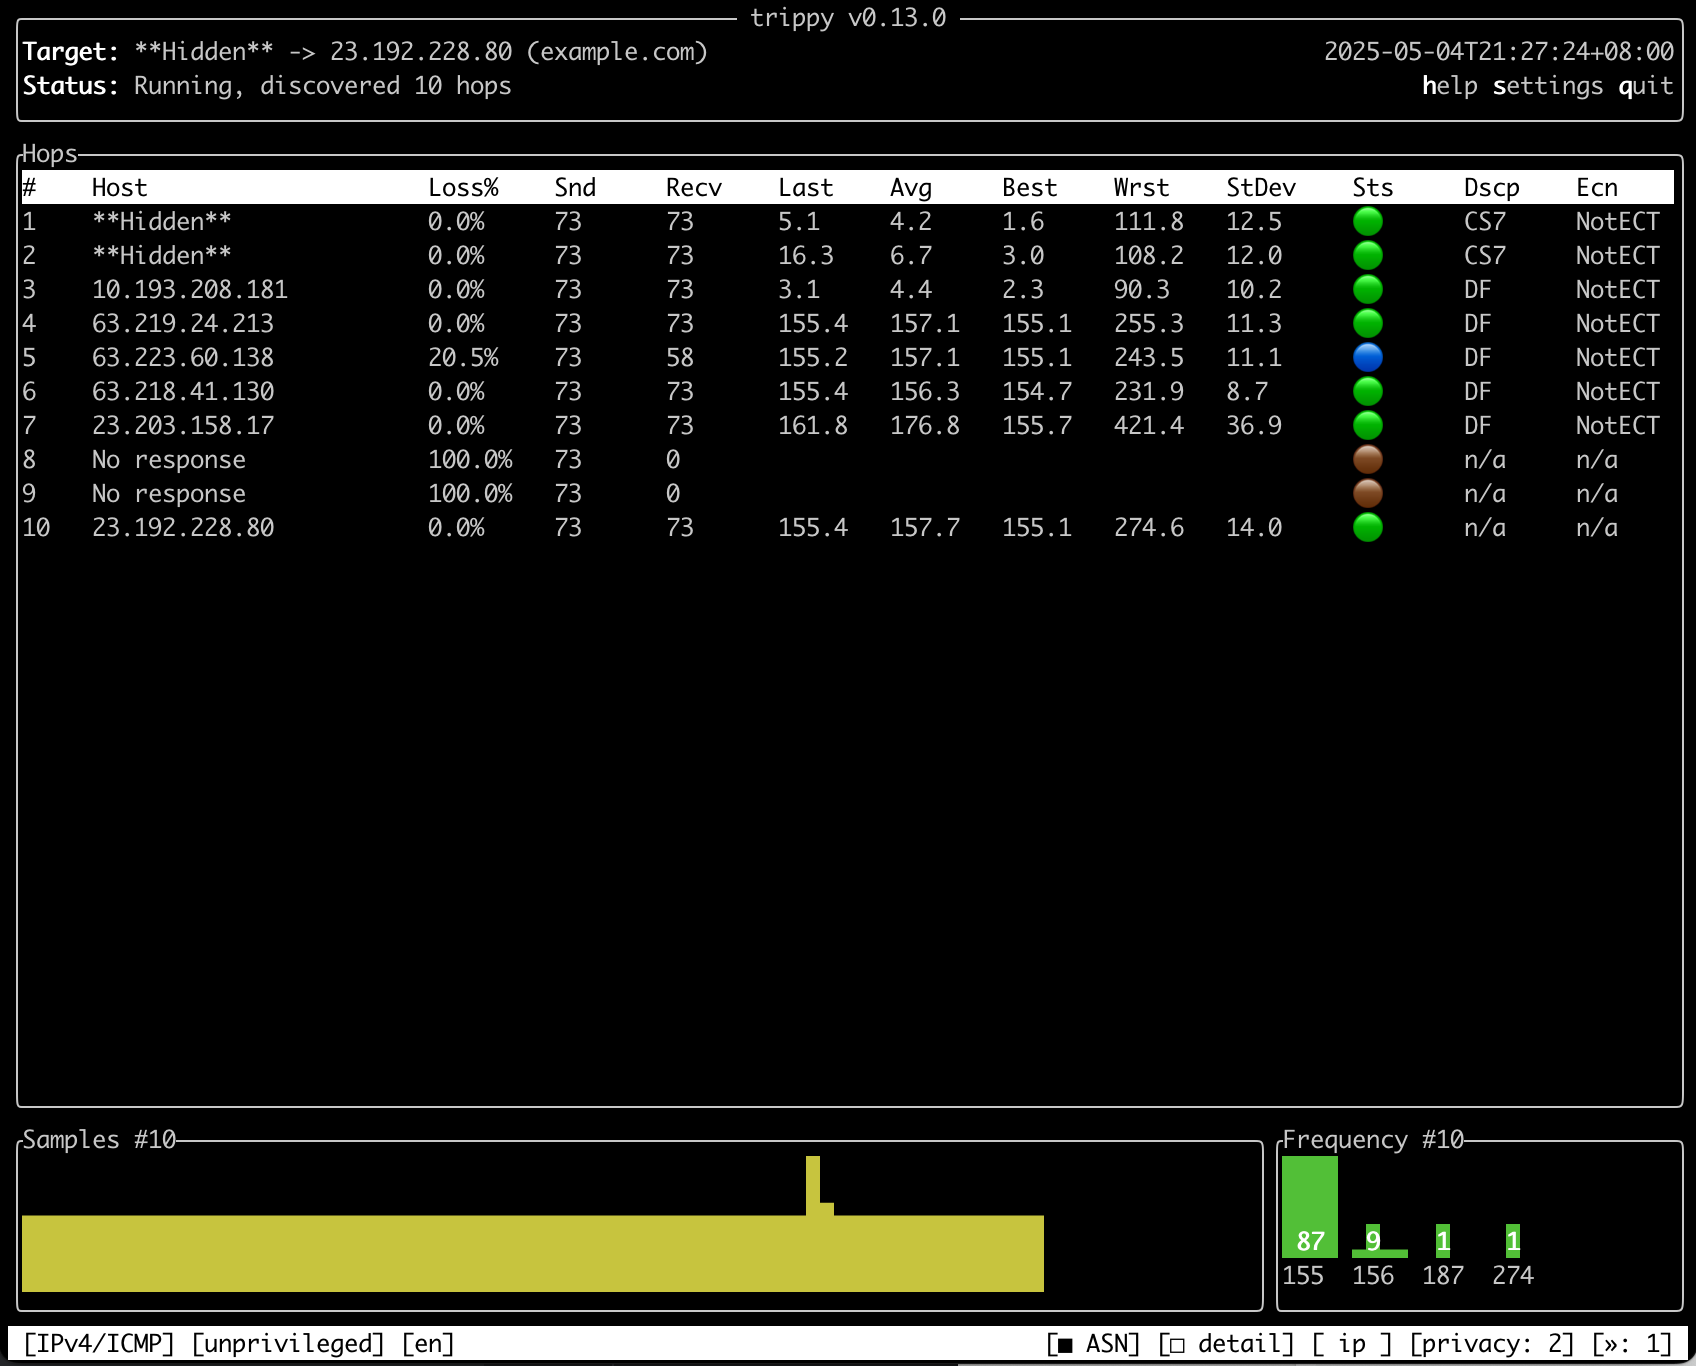Click the brown status dot for hop 9
Viewport: 1696px width, 1366px height.
click(1367, 493)
